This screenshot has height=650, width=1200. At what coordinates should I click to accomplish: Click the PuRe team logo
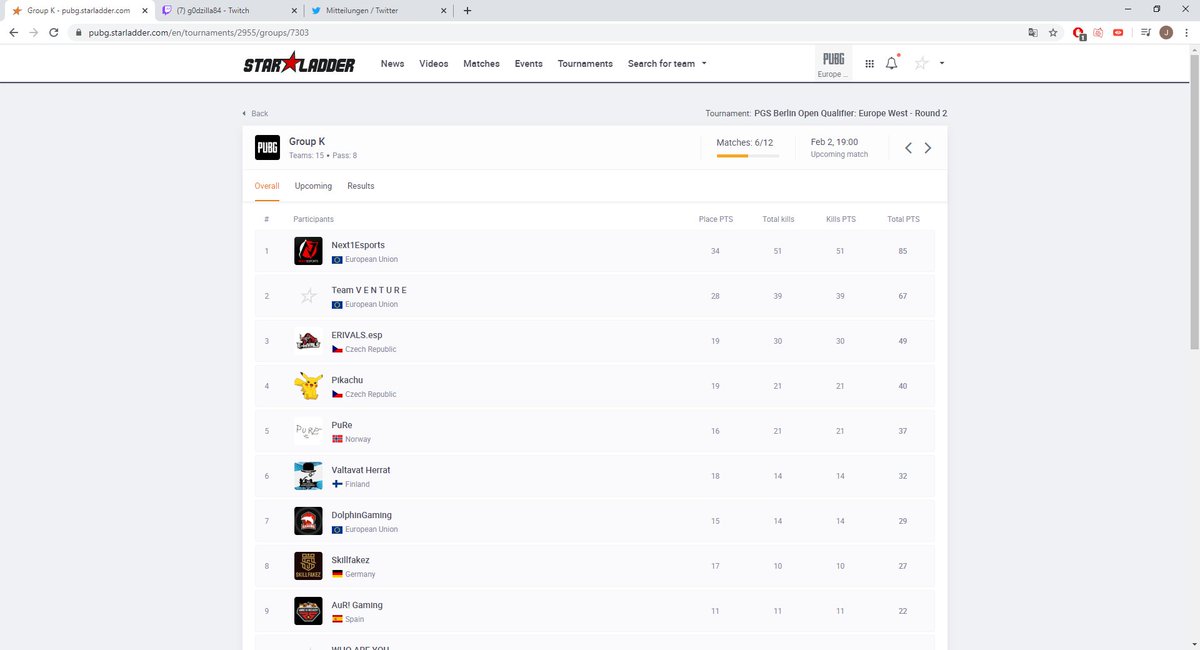(308, 431)
